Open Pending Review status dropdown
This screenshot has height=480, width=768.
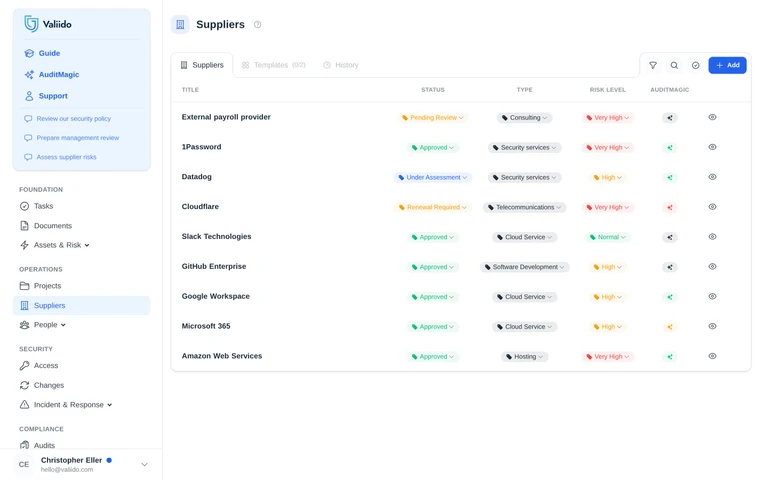pos(433,118)
